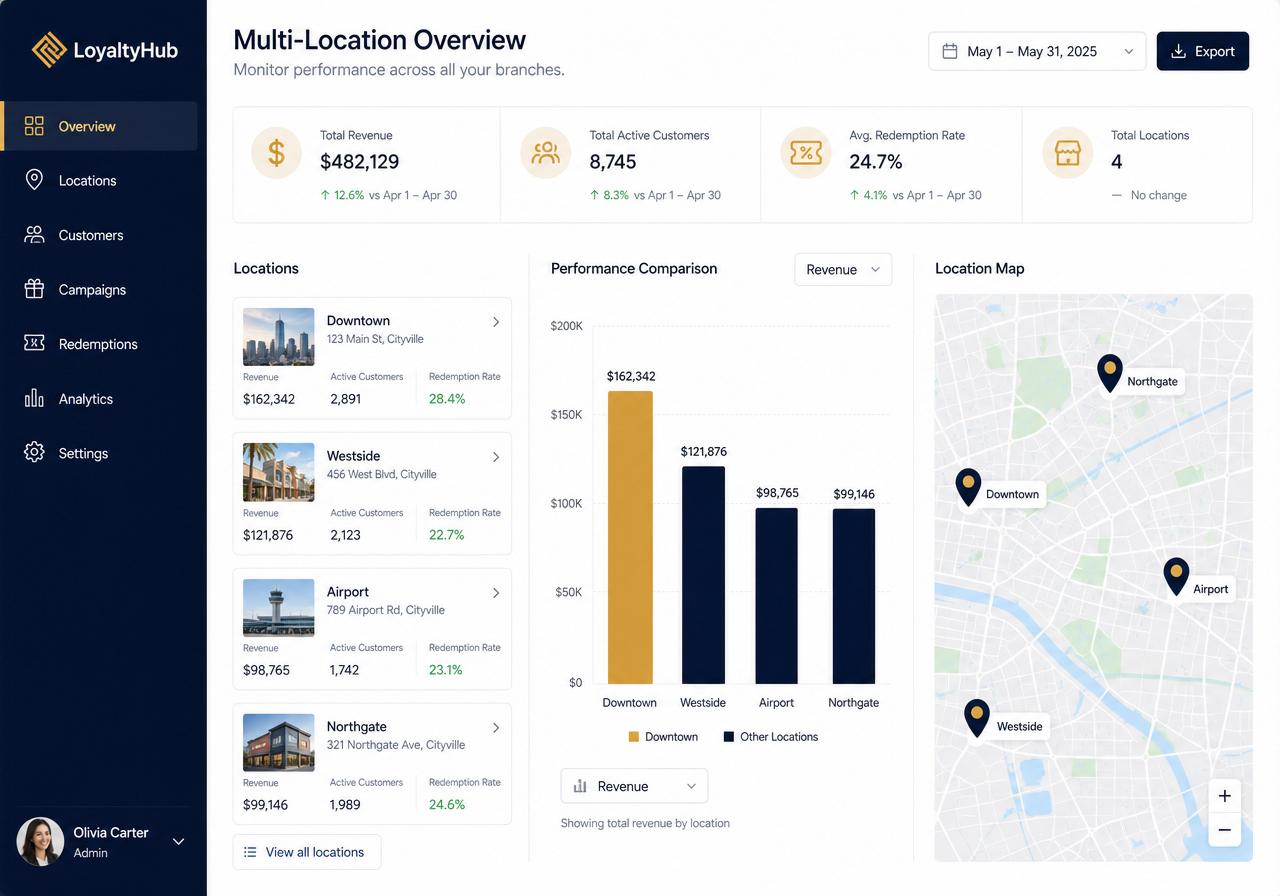Click the $482,129 total revenue value
The image size is (1280, 896).
coord(359,161)
